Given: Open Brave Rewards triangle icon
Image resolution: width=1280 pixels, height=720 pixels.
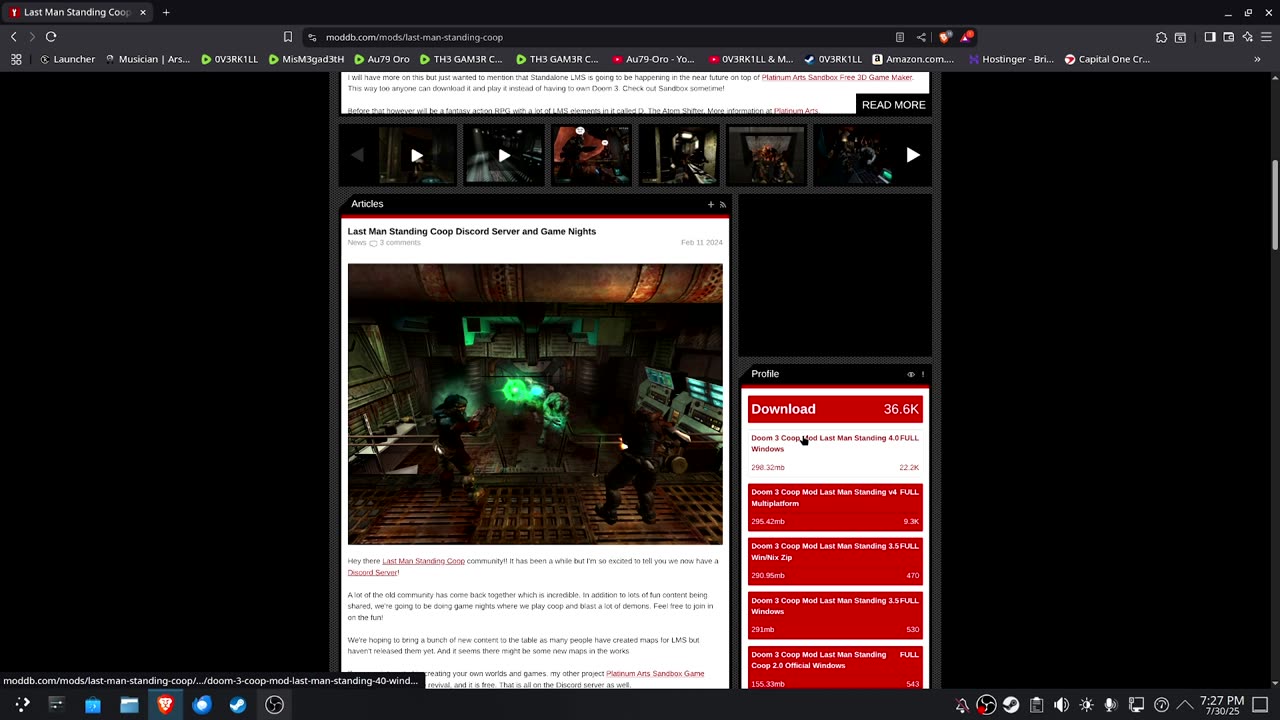Looking at the screenshot, I should point(966,37).
